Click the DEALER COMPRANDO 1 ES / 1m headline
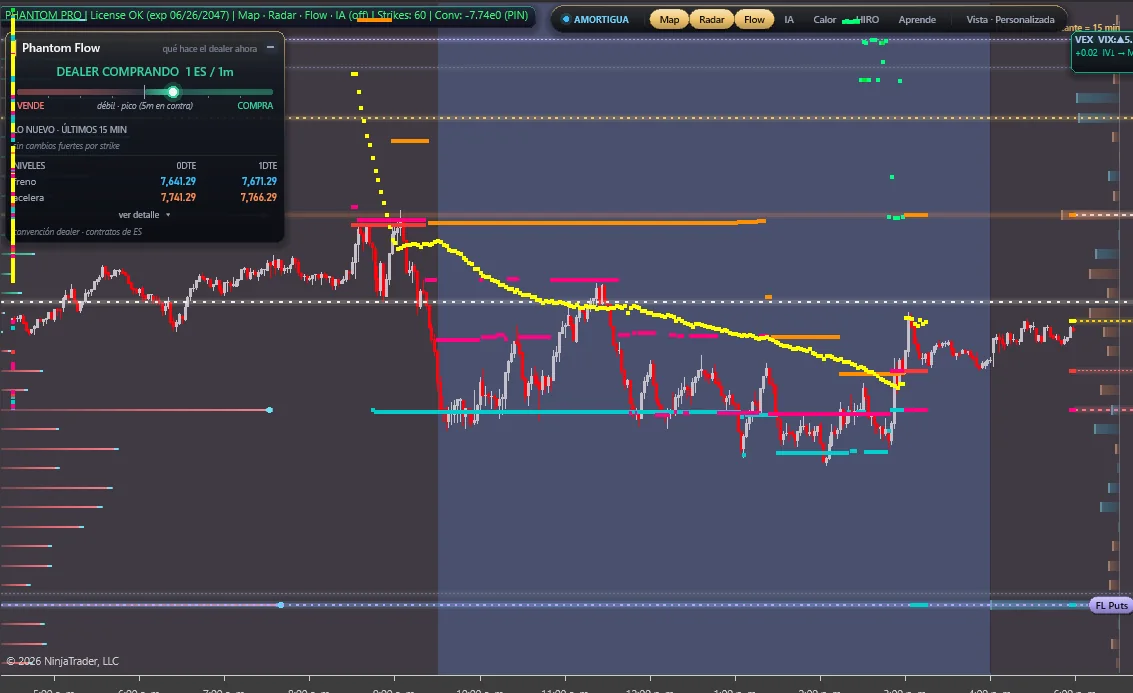Viewport: 1133px width, 693px height. pyautogui.click(x=145, y=72)
